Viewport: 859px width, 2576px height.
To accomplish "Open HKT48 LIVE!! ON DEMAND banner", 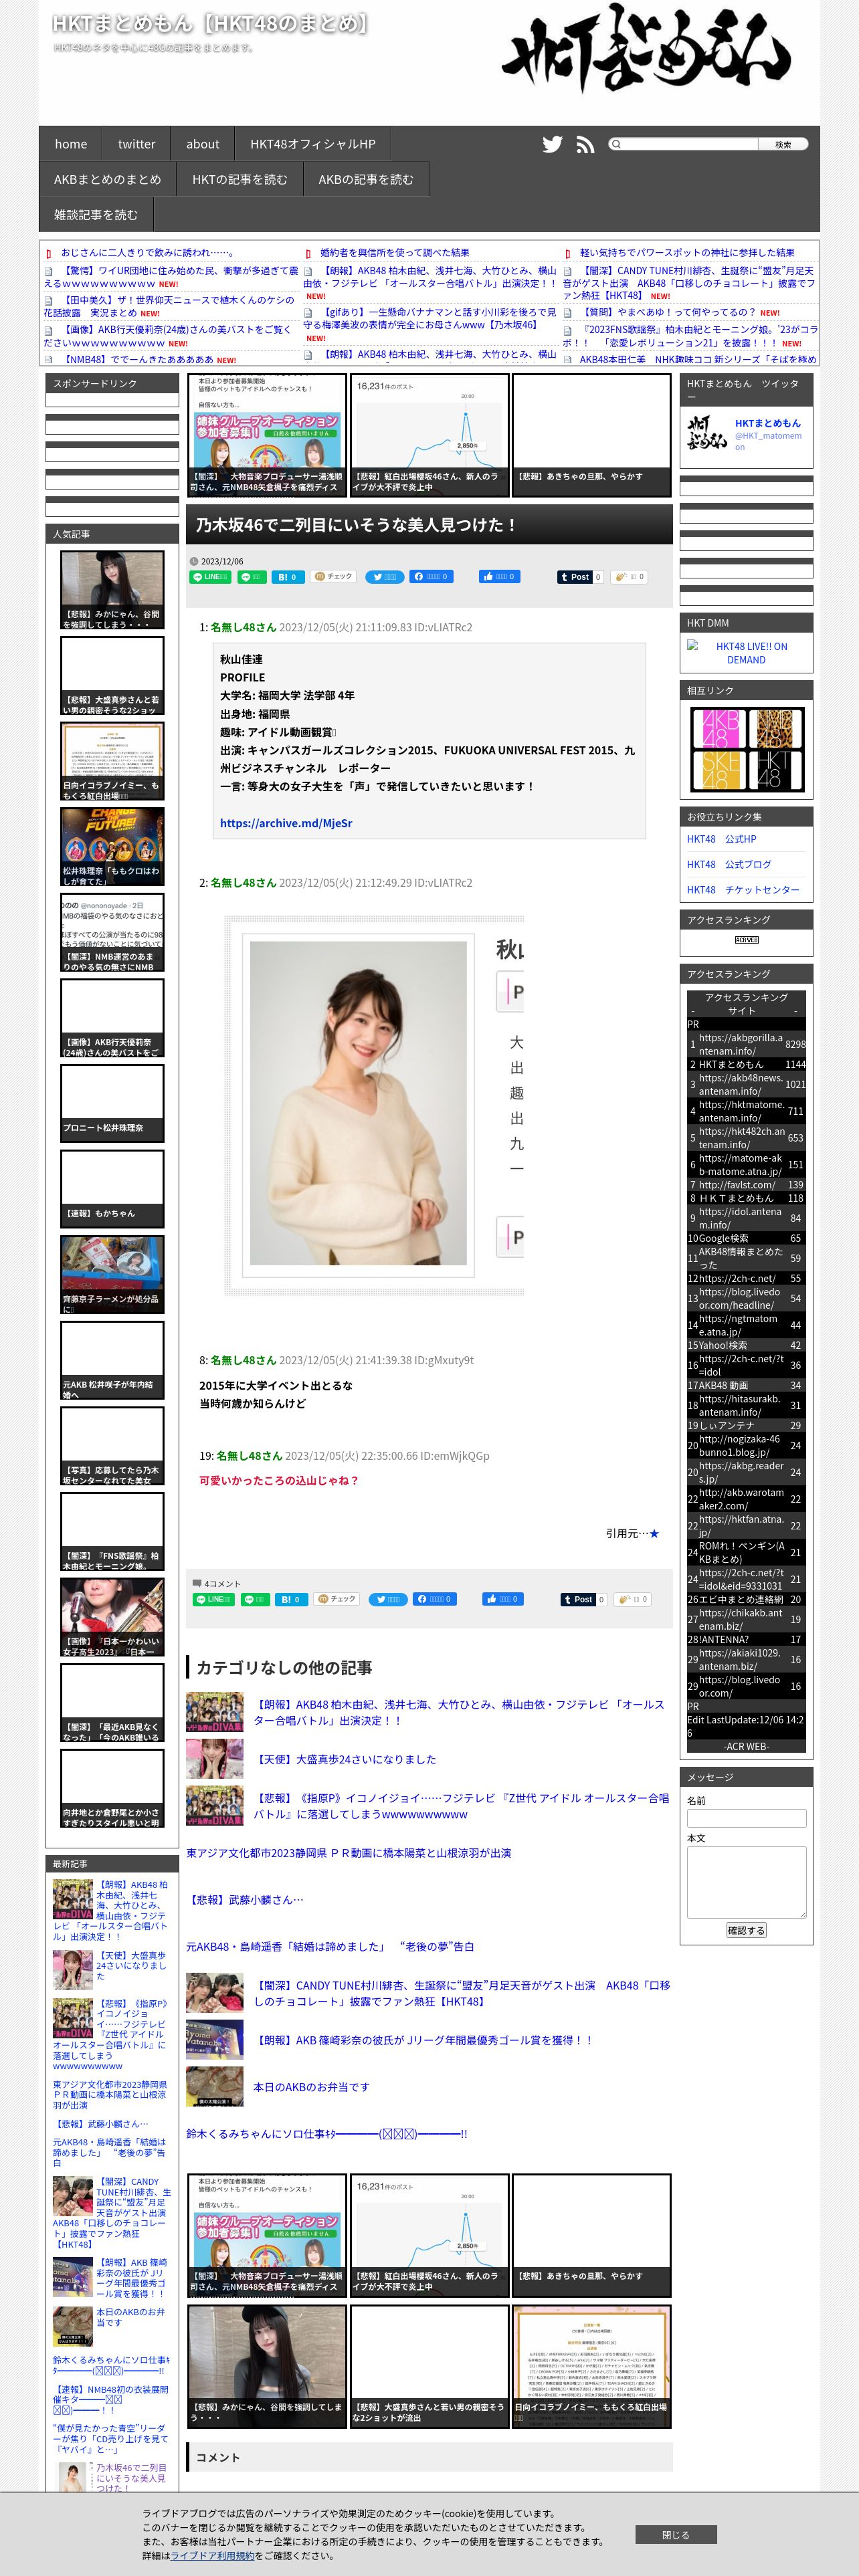I will coord(746,653).
